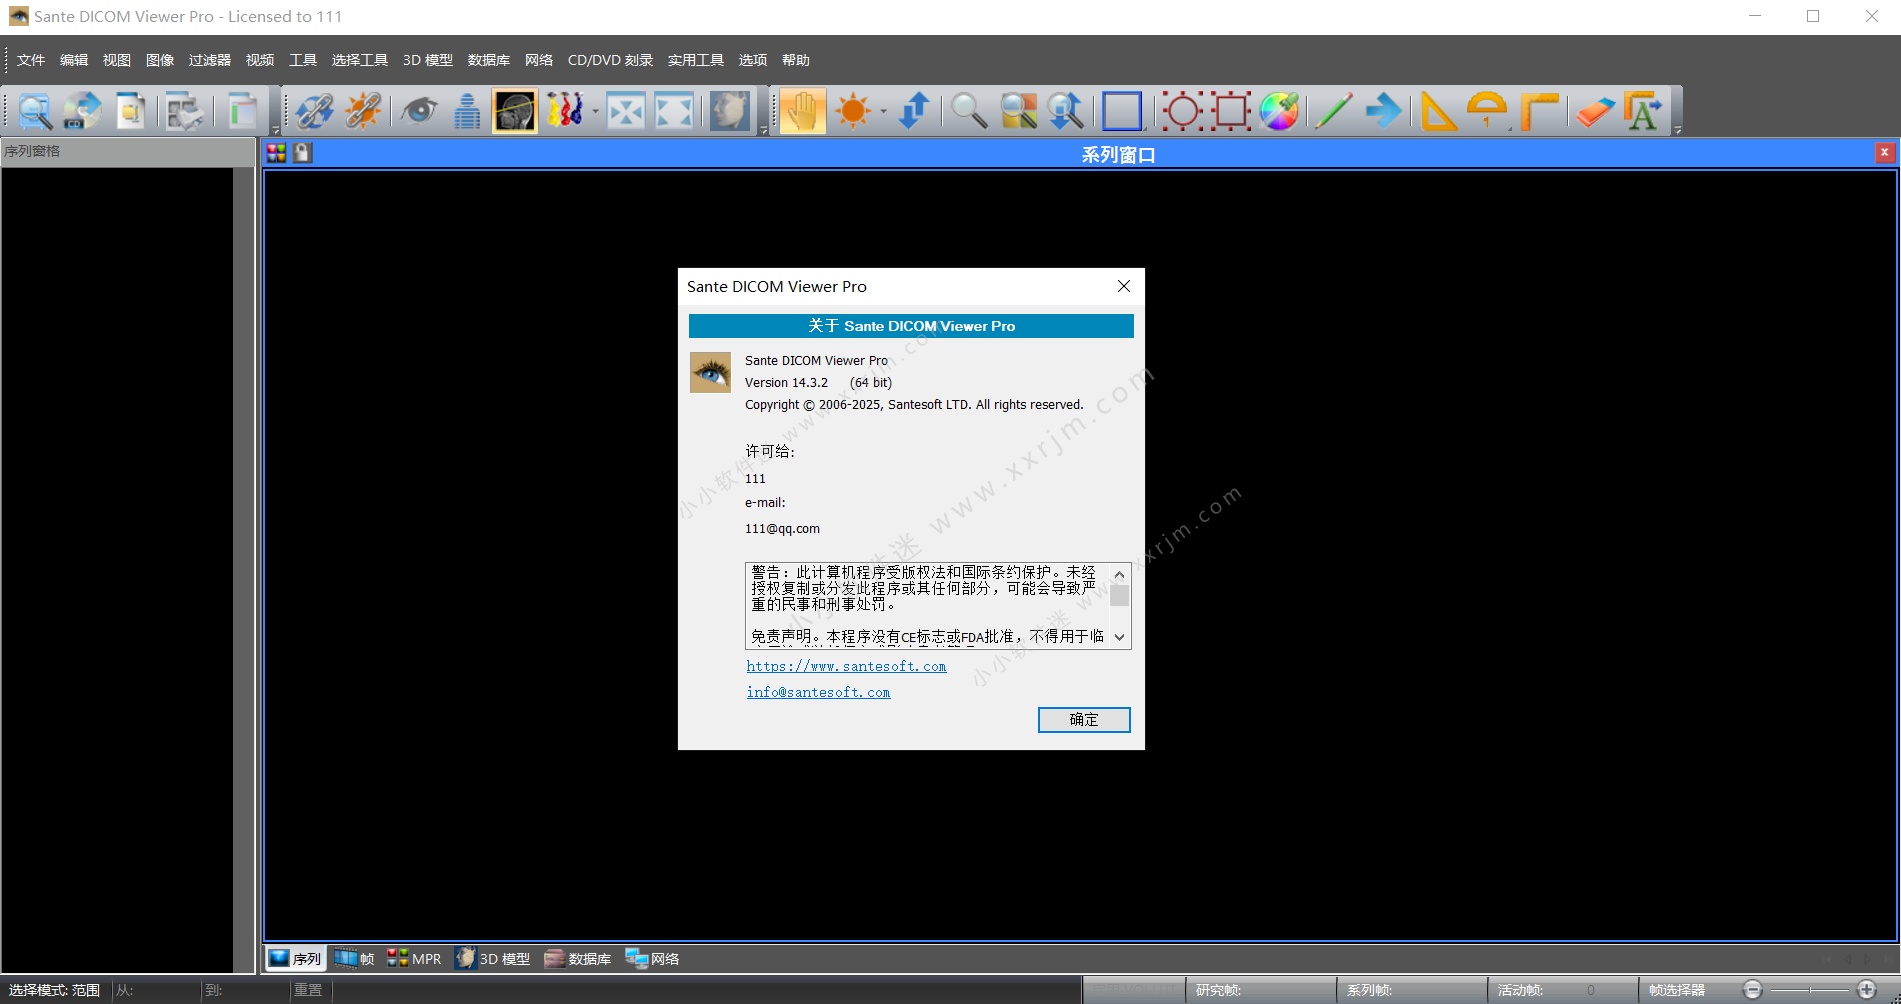
Task: Switch to the MPR tab
Action: (413, 958)
